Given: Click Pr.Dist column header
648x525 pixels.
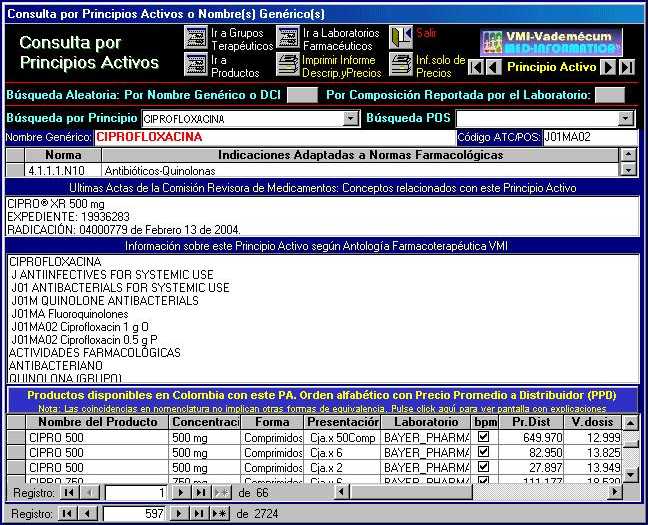Looking at the screenshot, I should coord(531,422).
